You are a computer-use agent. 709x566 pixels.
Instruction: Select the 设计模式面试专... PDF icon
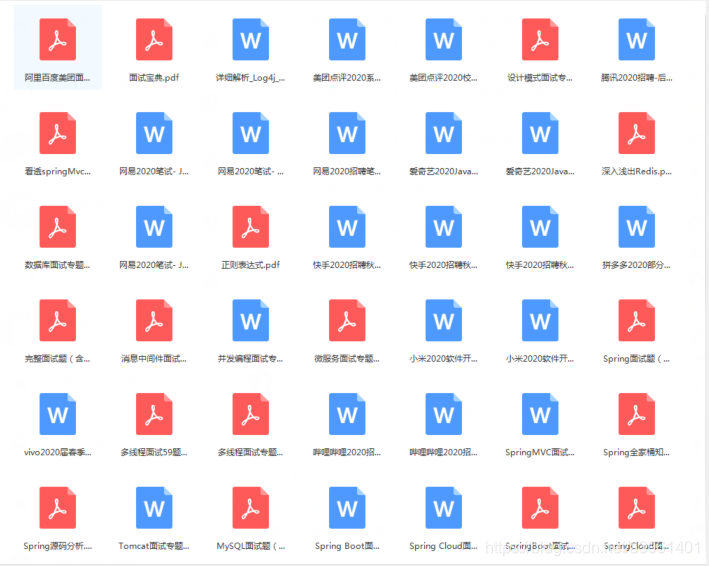click(x=540, y=39)
